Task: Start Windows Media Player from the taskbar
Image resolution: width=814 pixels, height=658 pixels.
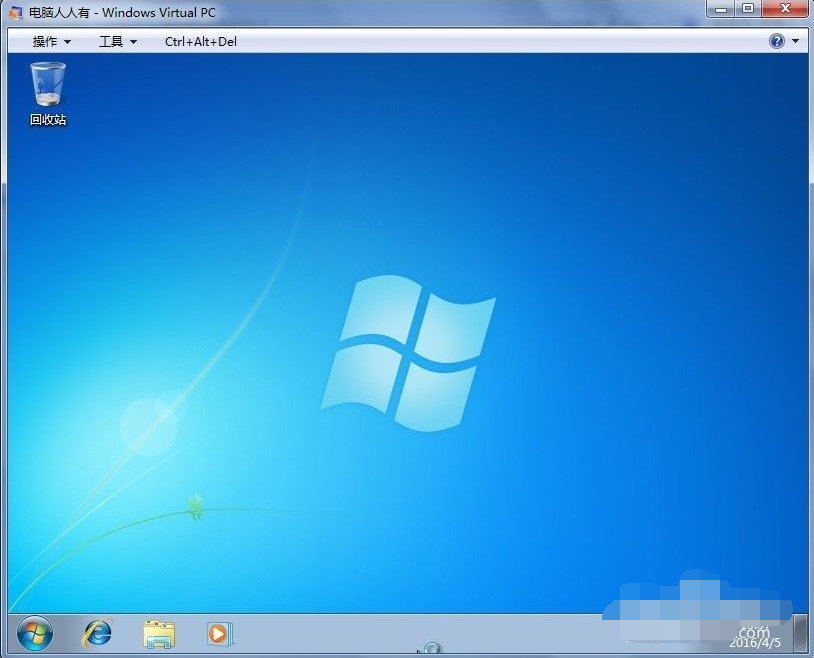Action: tap(219, 633)
